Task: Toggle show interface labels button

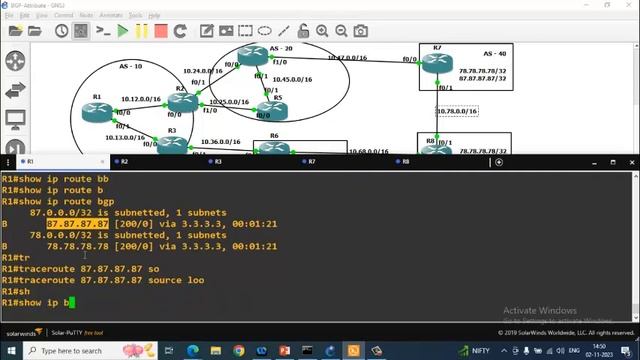Action: tap(81, 31)
